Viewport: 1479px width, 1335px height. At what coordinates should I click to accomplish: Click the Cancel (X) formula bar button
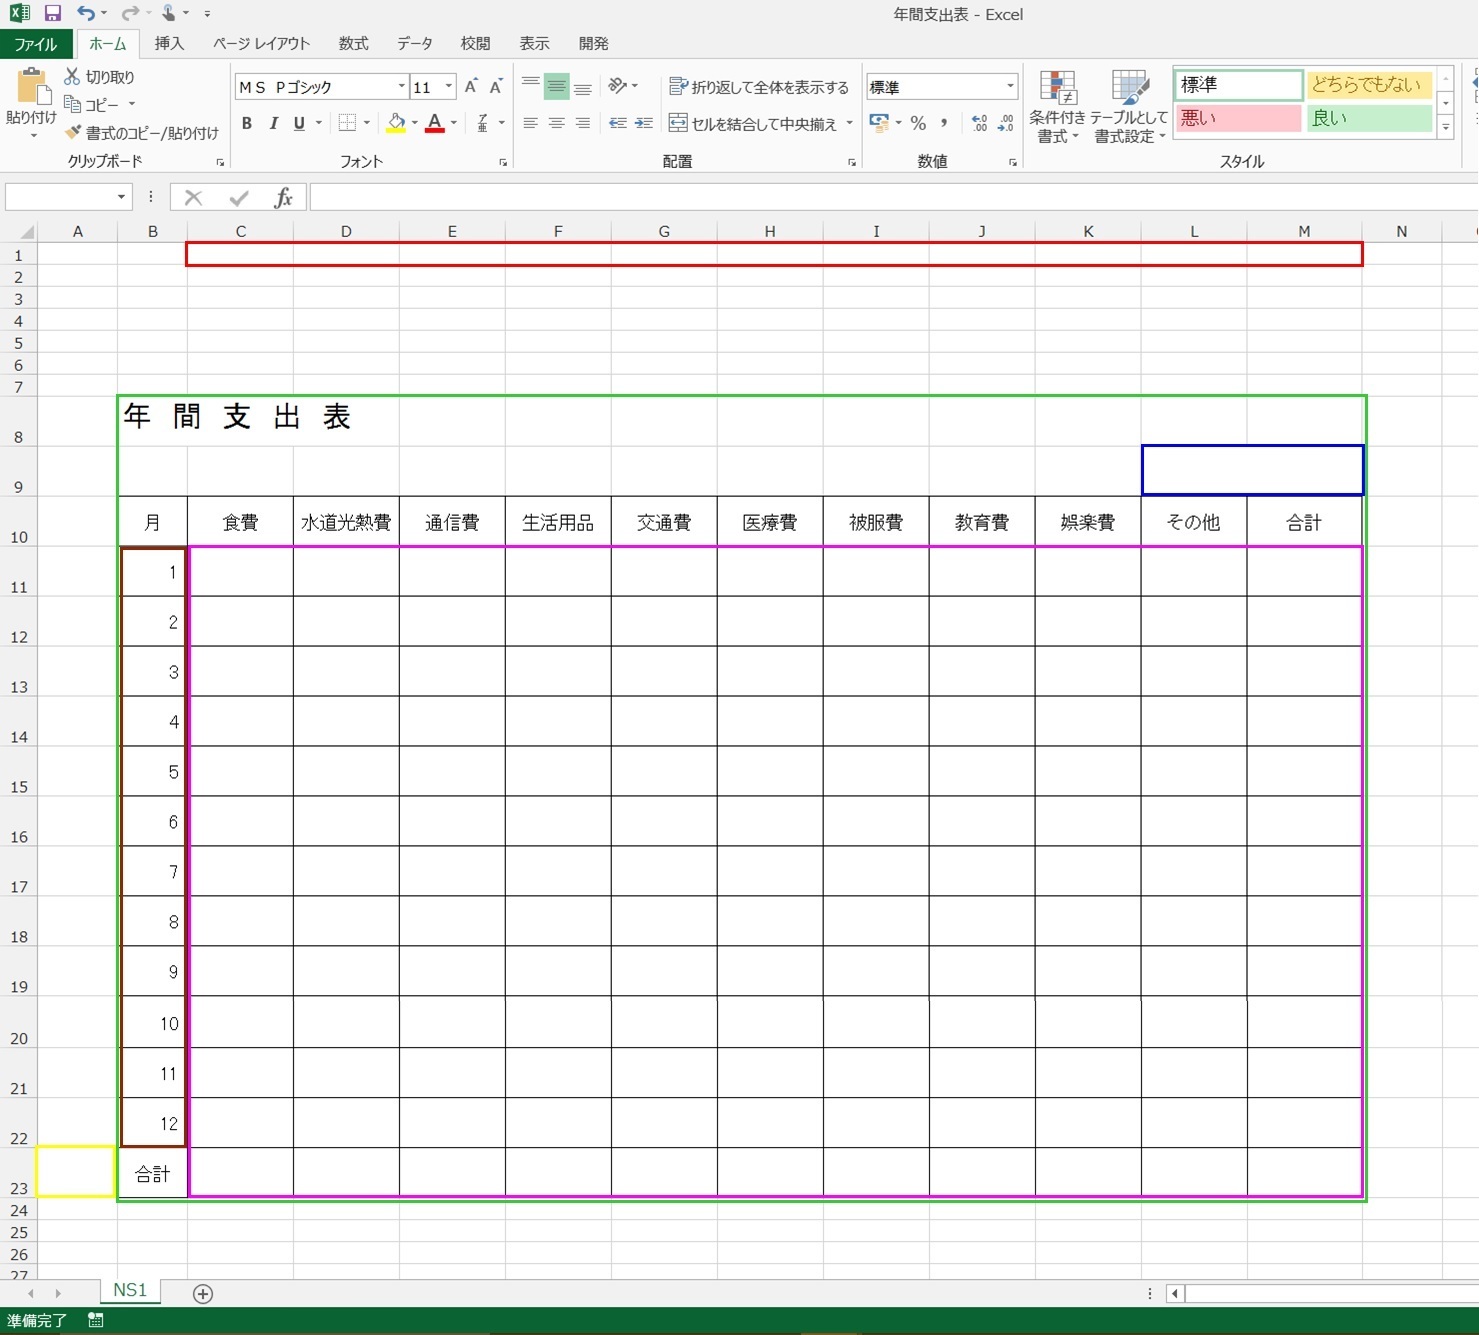[x=193, y=198]
